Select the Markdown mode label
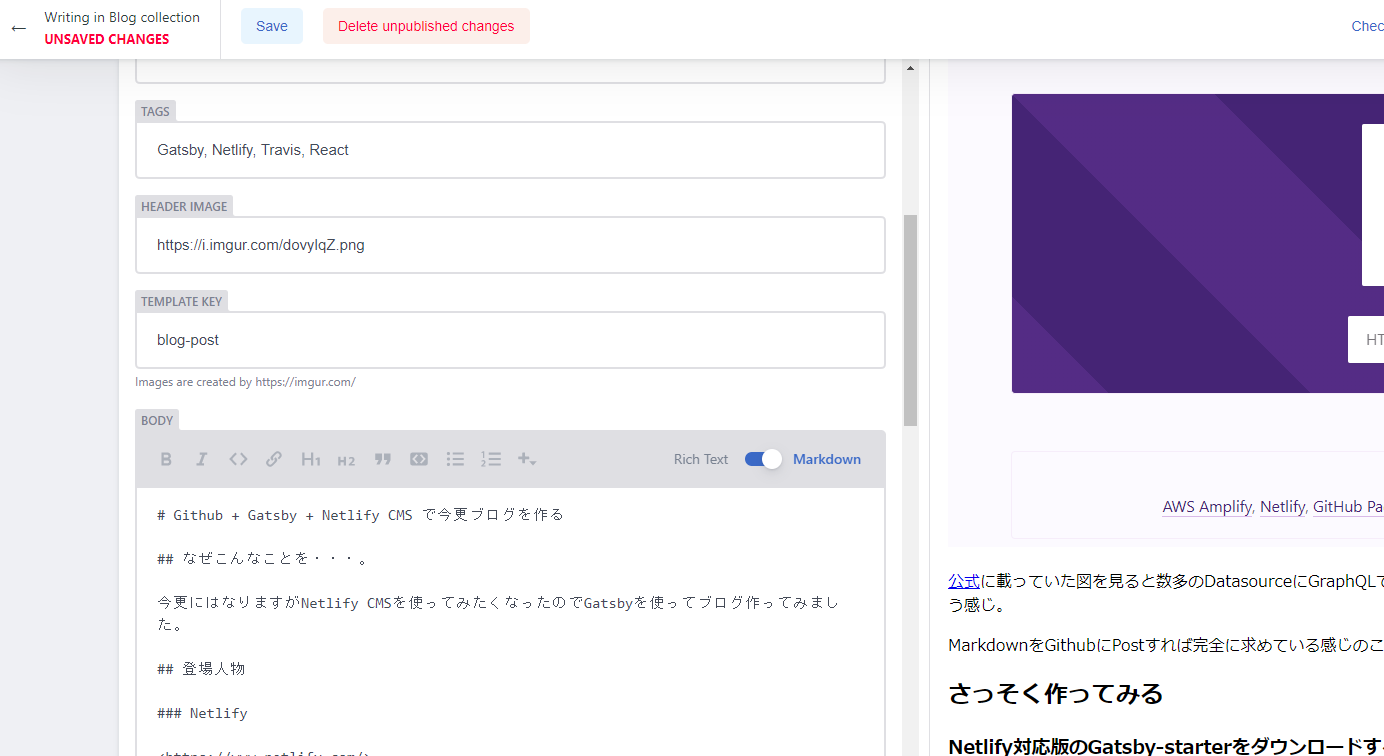This screenshot has width=1384, height=756. click(827, 458)
